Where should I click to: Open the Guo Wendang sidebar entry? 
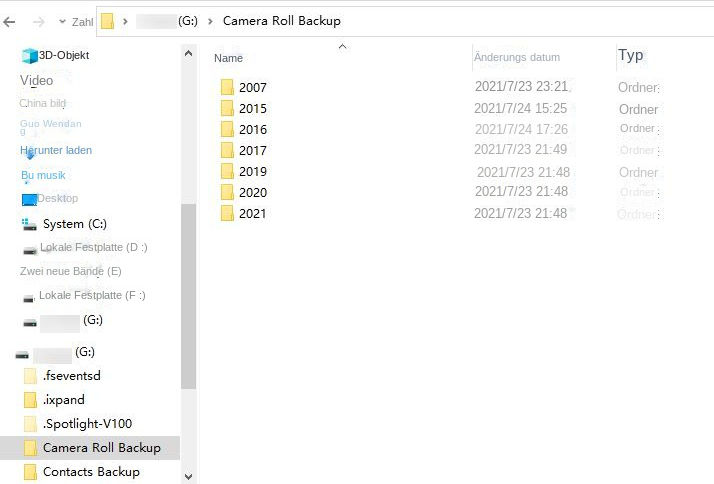(51, 127)
